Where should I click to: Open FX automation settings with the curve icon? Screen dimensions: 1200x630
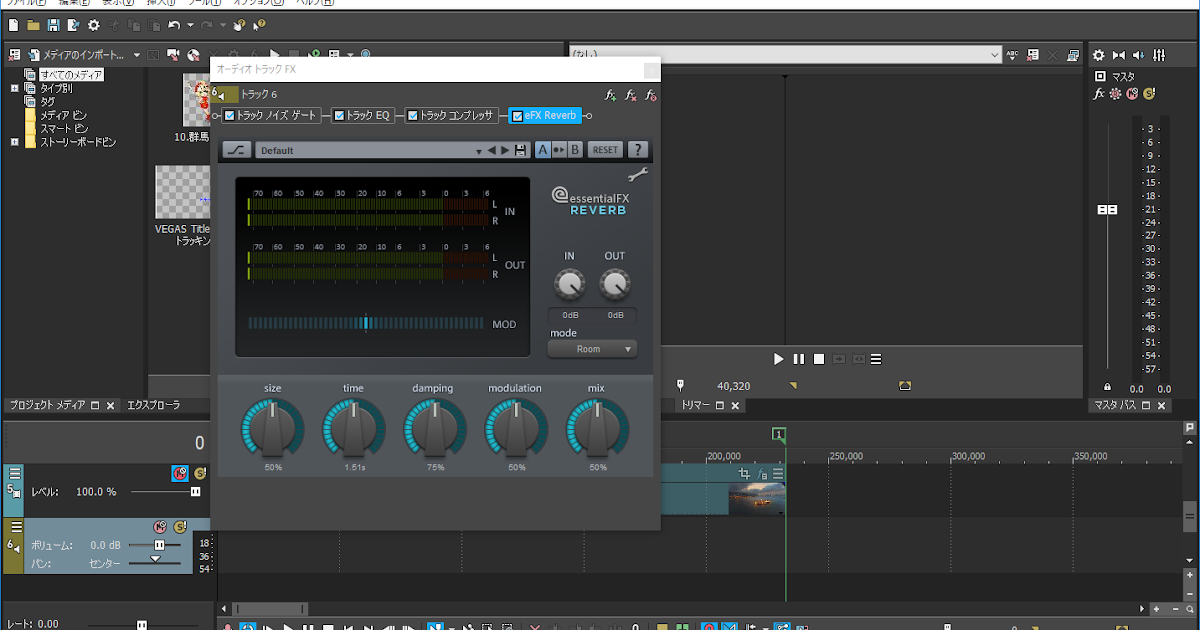tap(238, 149)
